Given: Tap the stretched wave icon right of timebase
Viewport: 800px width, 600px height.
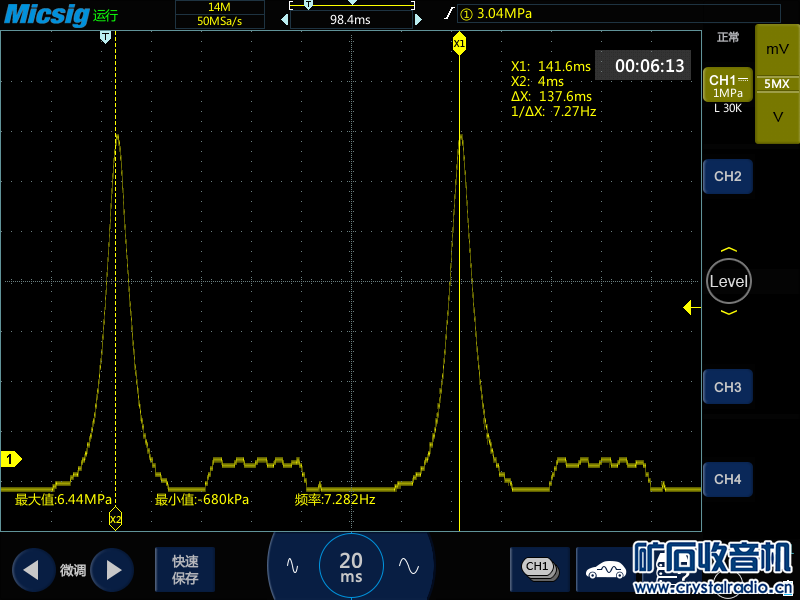Looking at the screenshot, I should 408,565.
